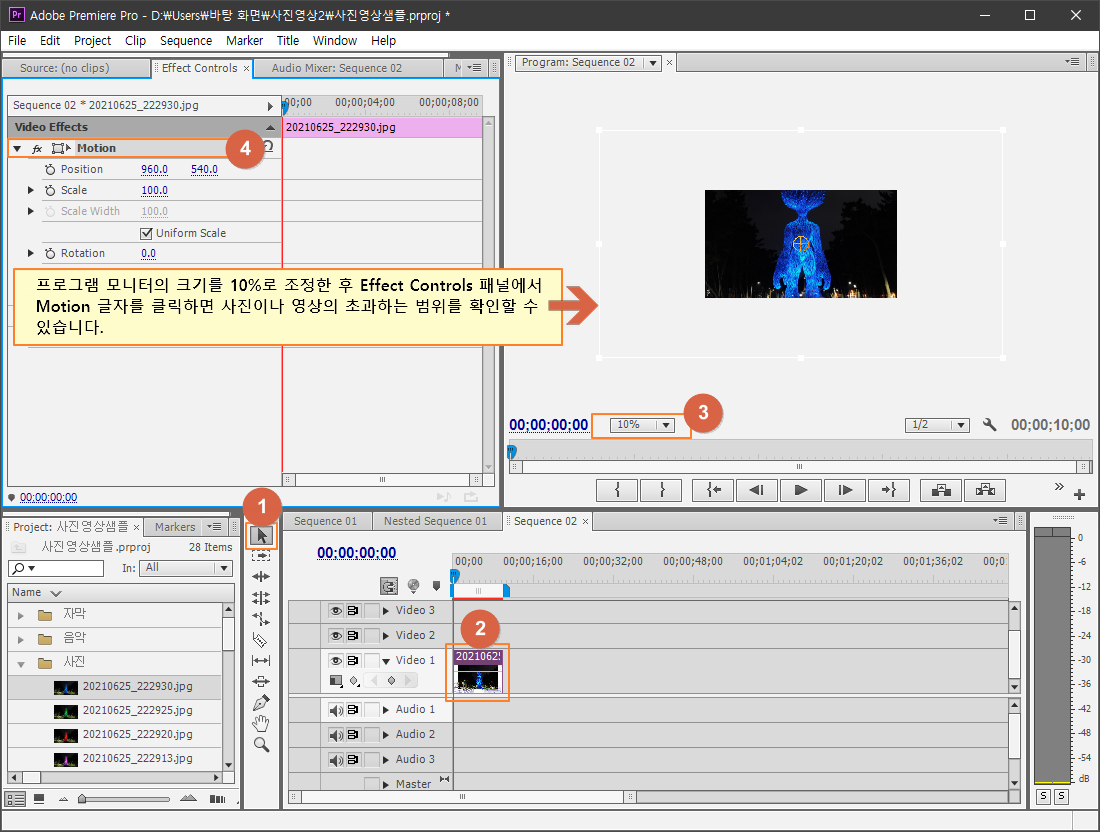Open the Clip menu
1100x832 pixels.
[x=135, y=41]
